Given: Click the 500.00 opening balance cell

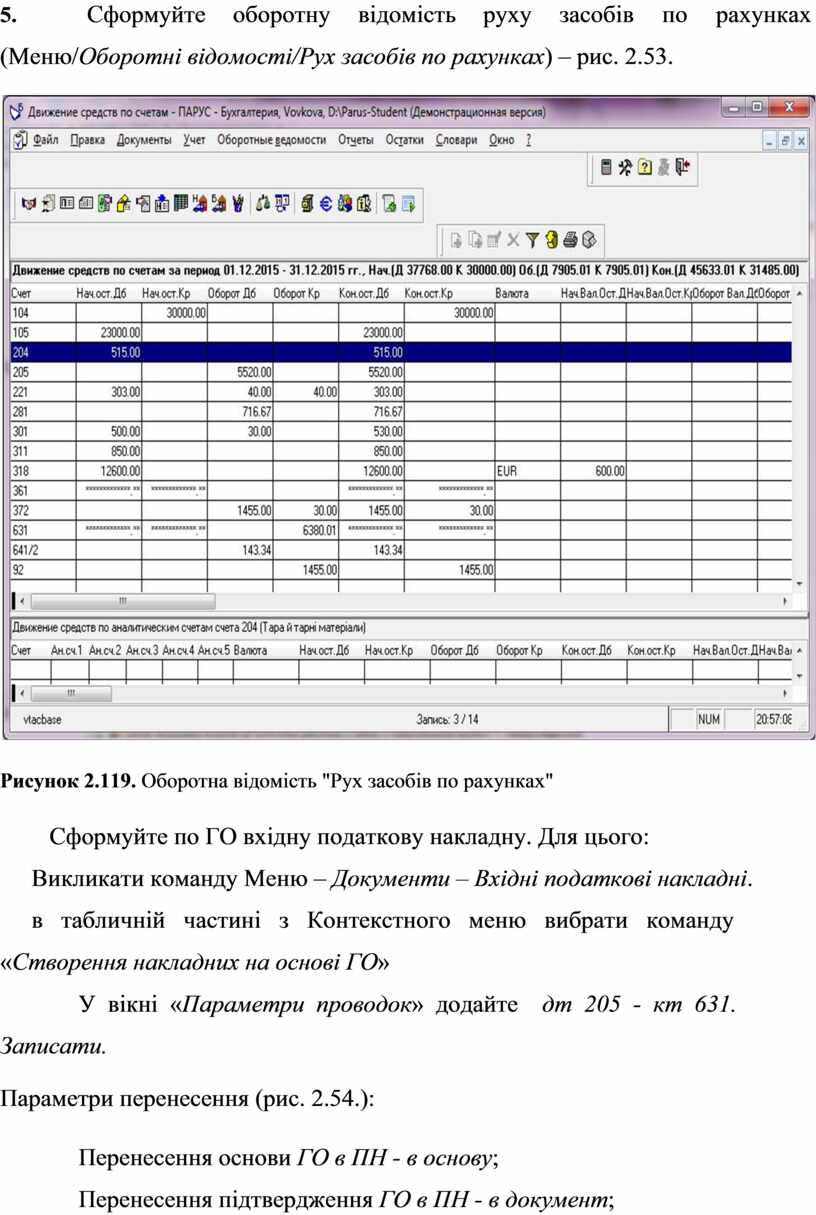Looking at the screenshot, I should click(x=109, y=432).
